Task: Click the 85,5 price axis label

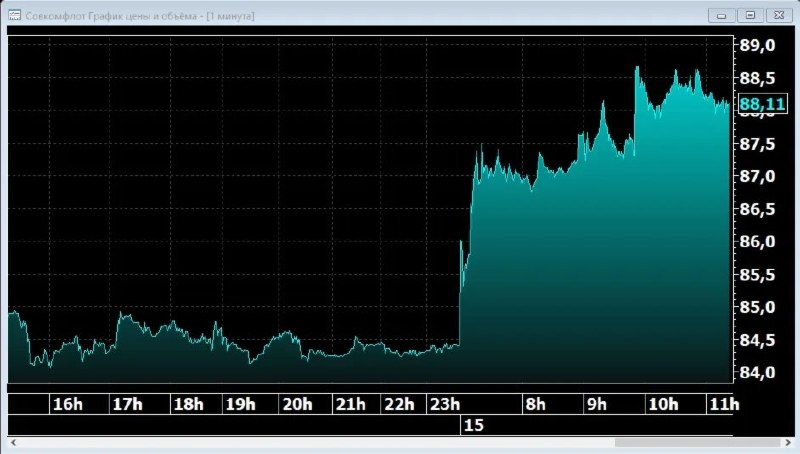Action: (x=757, y=274)
